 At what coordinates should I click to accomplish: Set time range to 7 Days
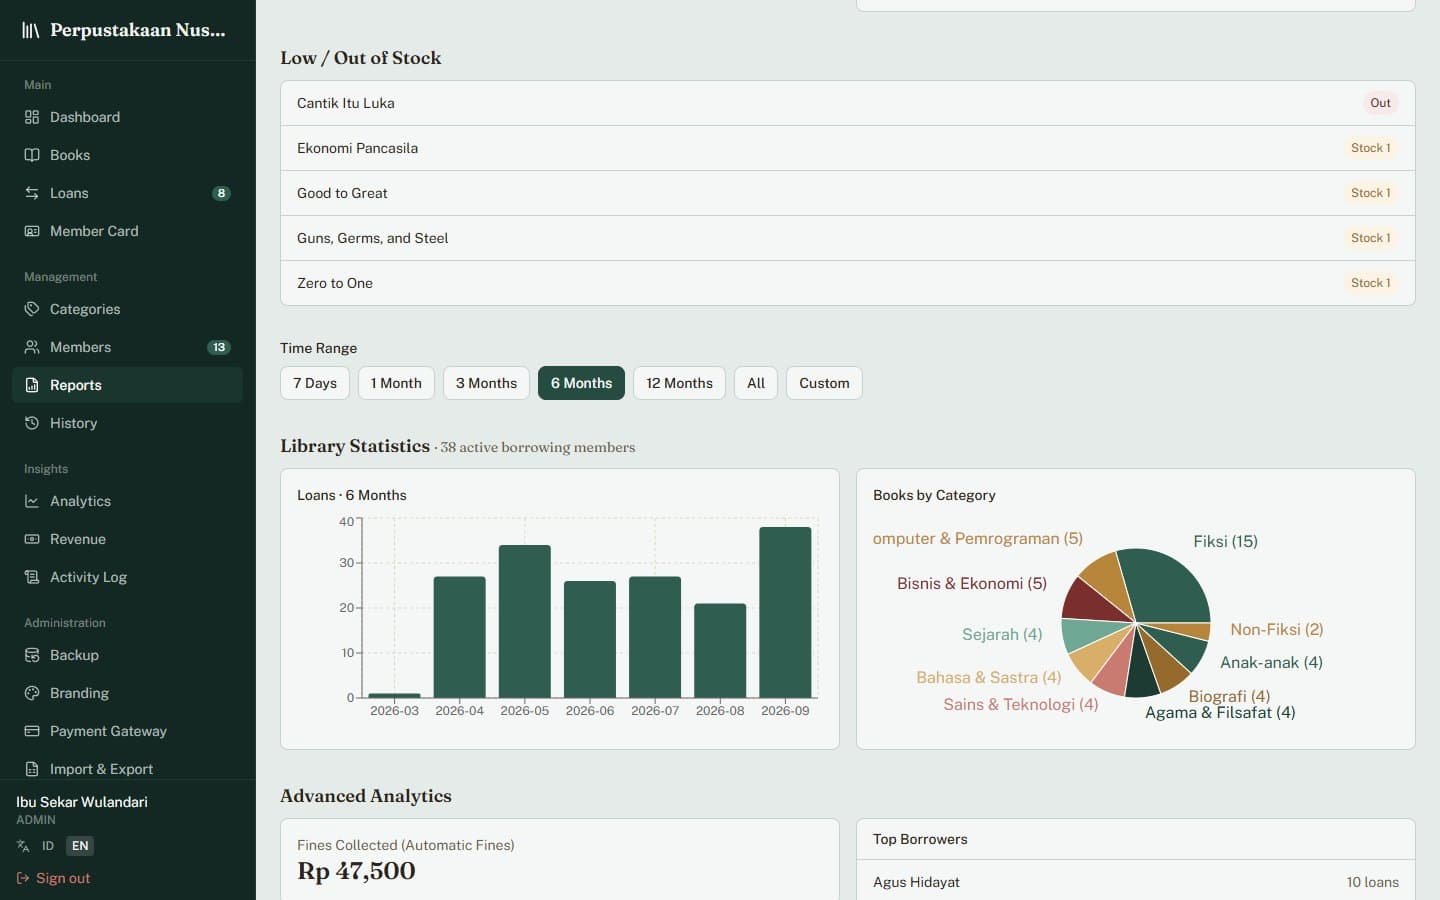tap(315, 383)
